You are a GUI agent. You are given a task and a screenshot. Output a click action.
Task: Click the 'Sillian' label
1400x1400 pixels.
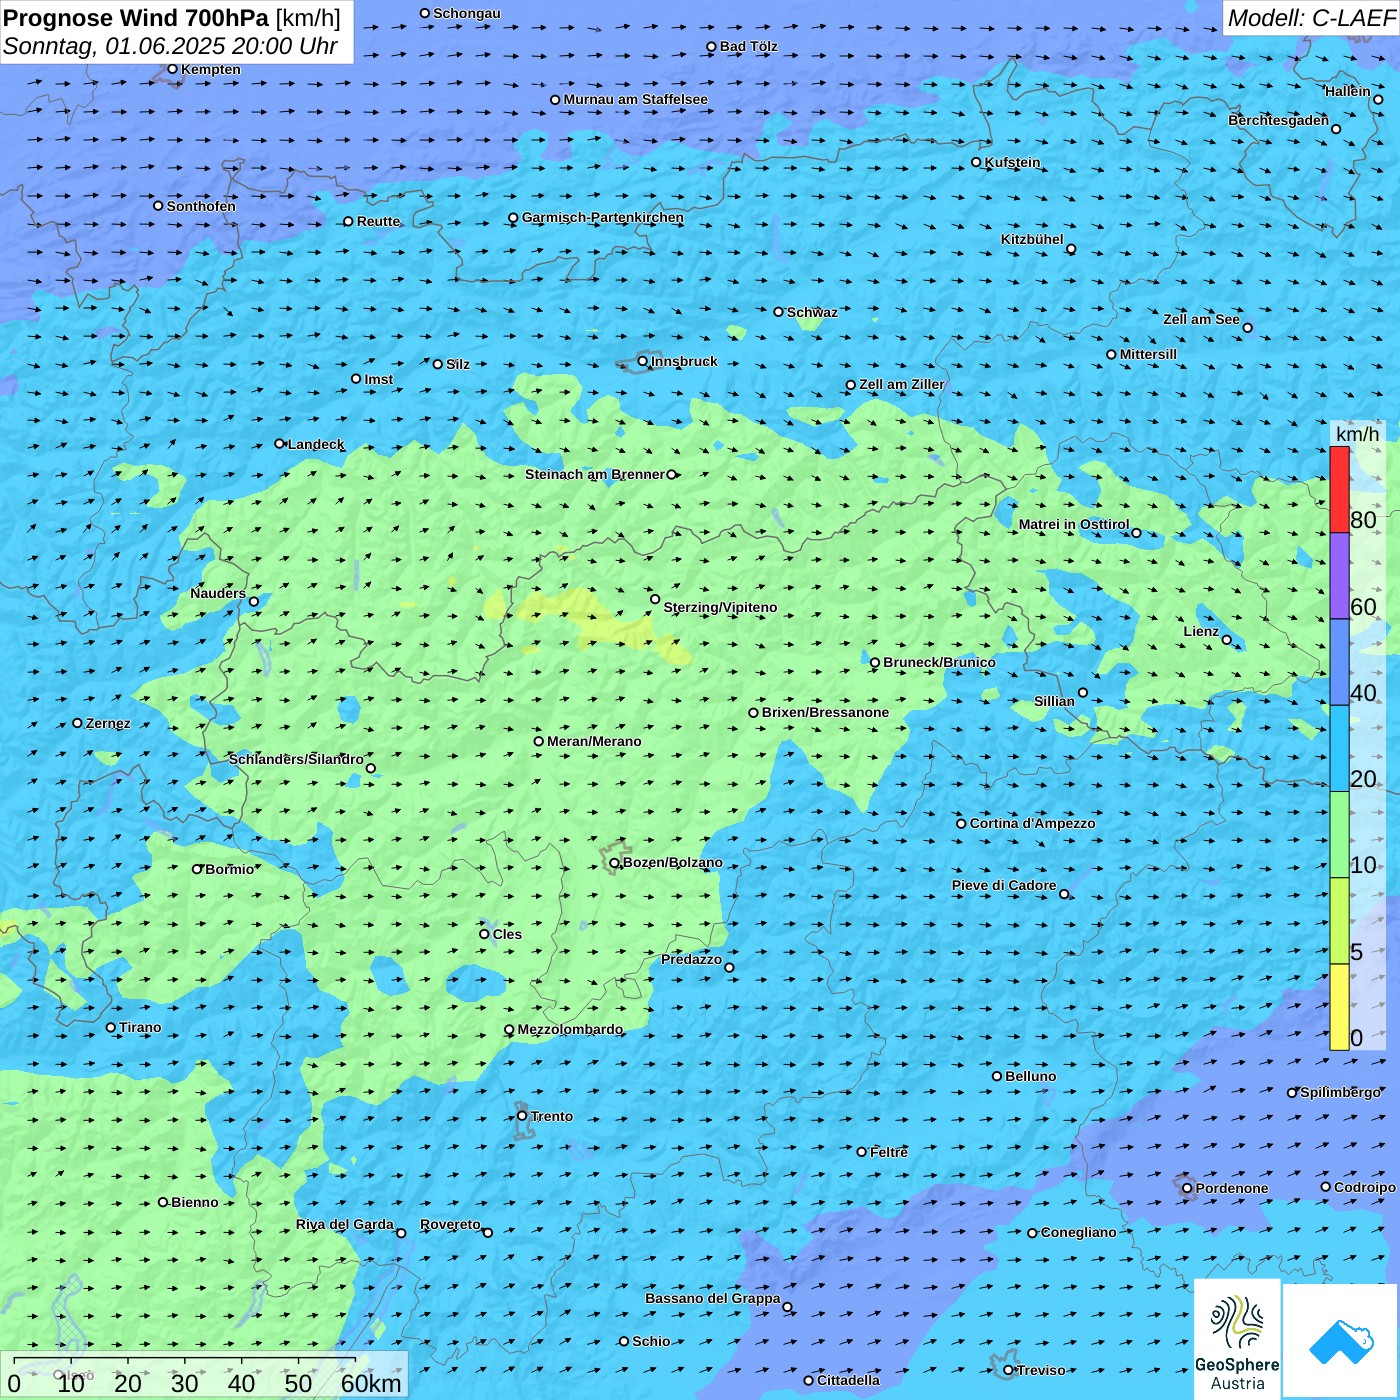[1054, 701]
